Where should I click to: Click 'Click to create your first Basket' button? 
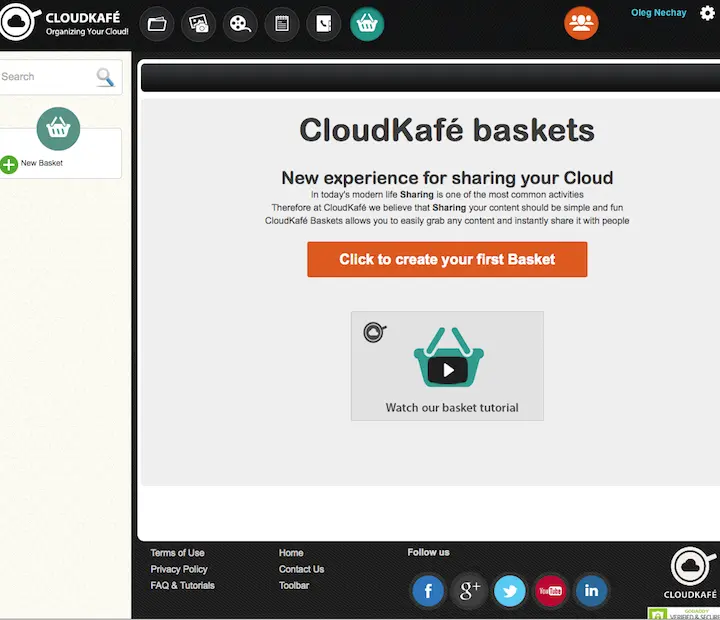pos(447,259)
